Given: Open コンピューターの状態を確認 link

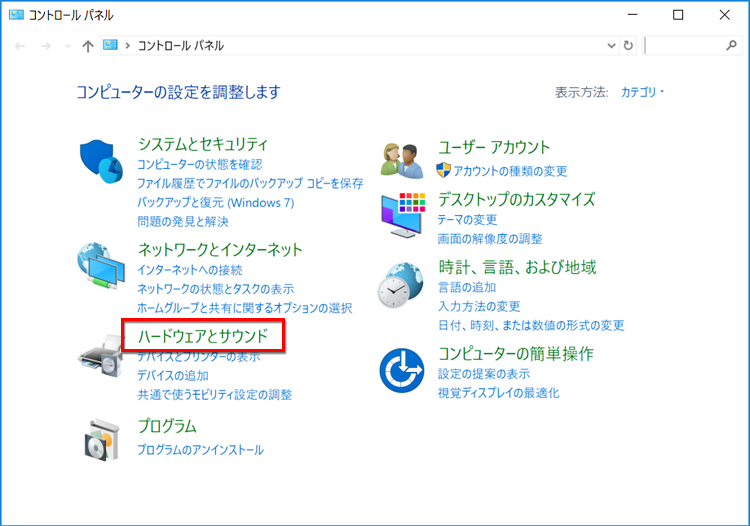Looking at the screenshot, I should point(200,164).
